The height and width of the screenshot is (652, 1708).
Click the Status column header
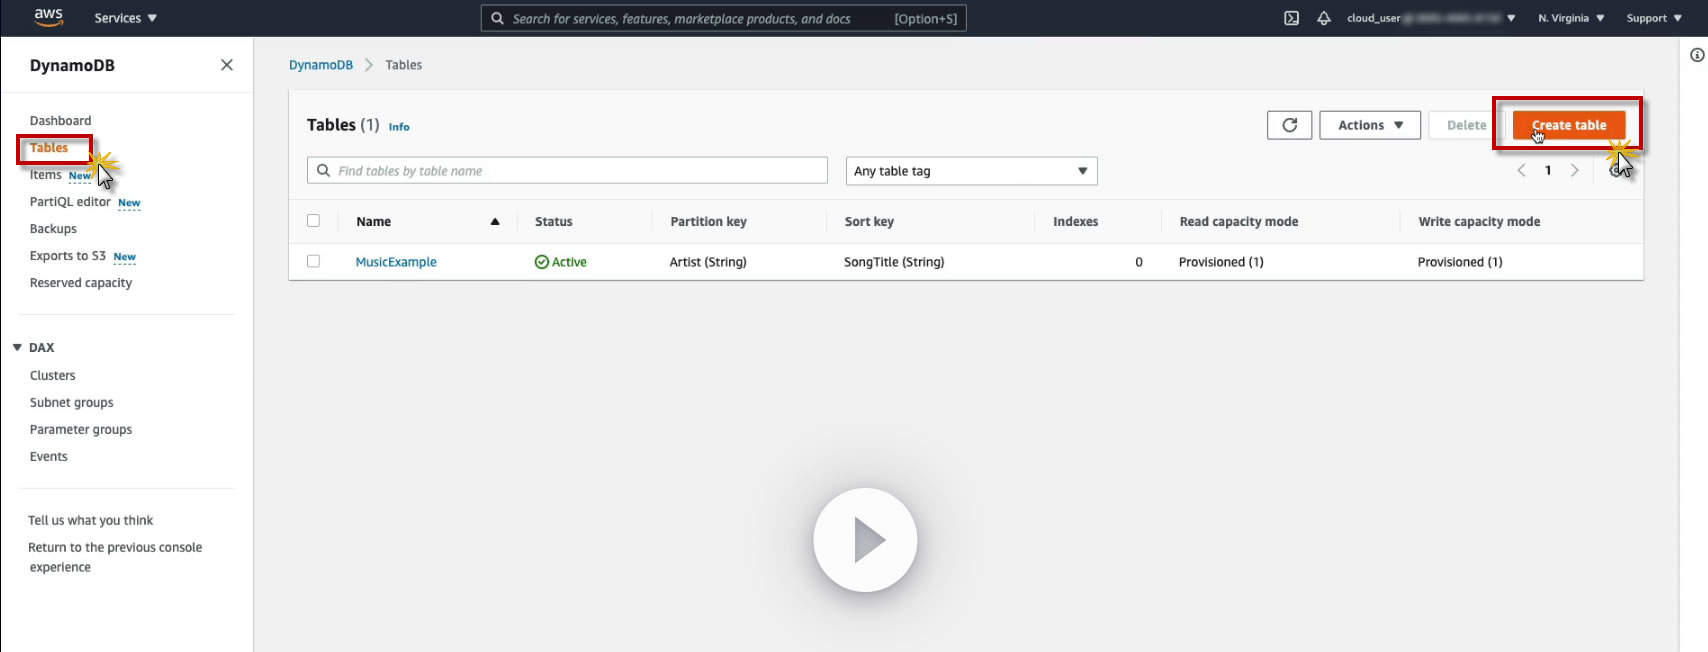pyautogui.click(x=553, y=222)
